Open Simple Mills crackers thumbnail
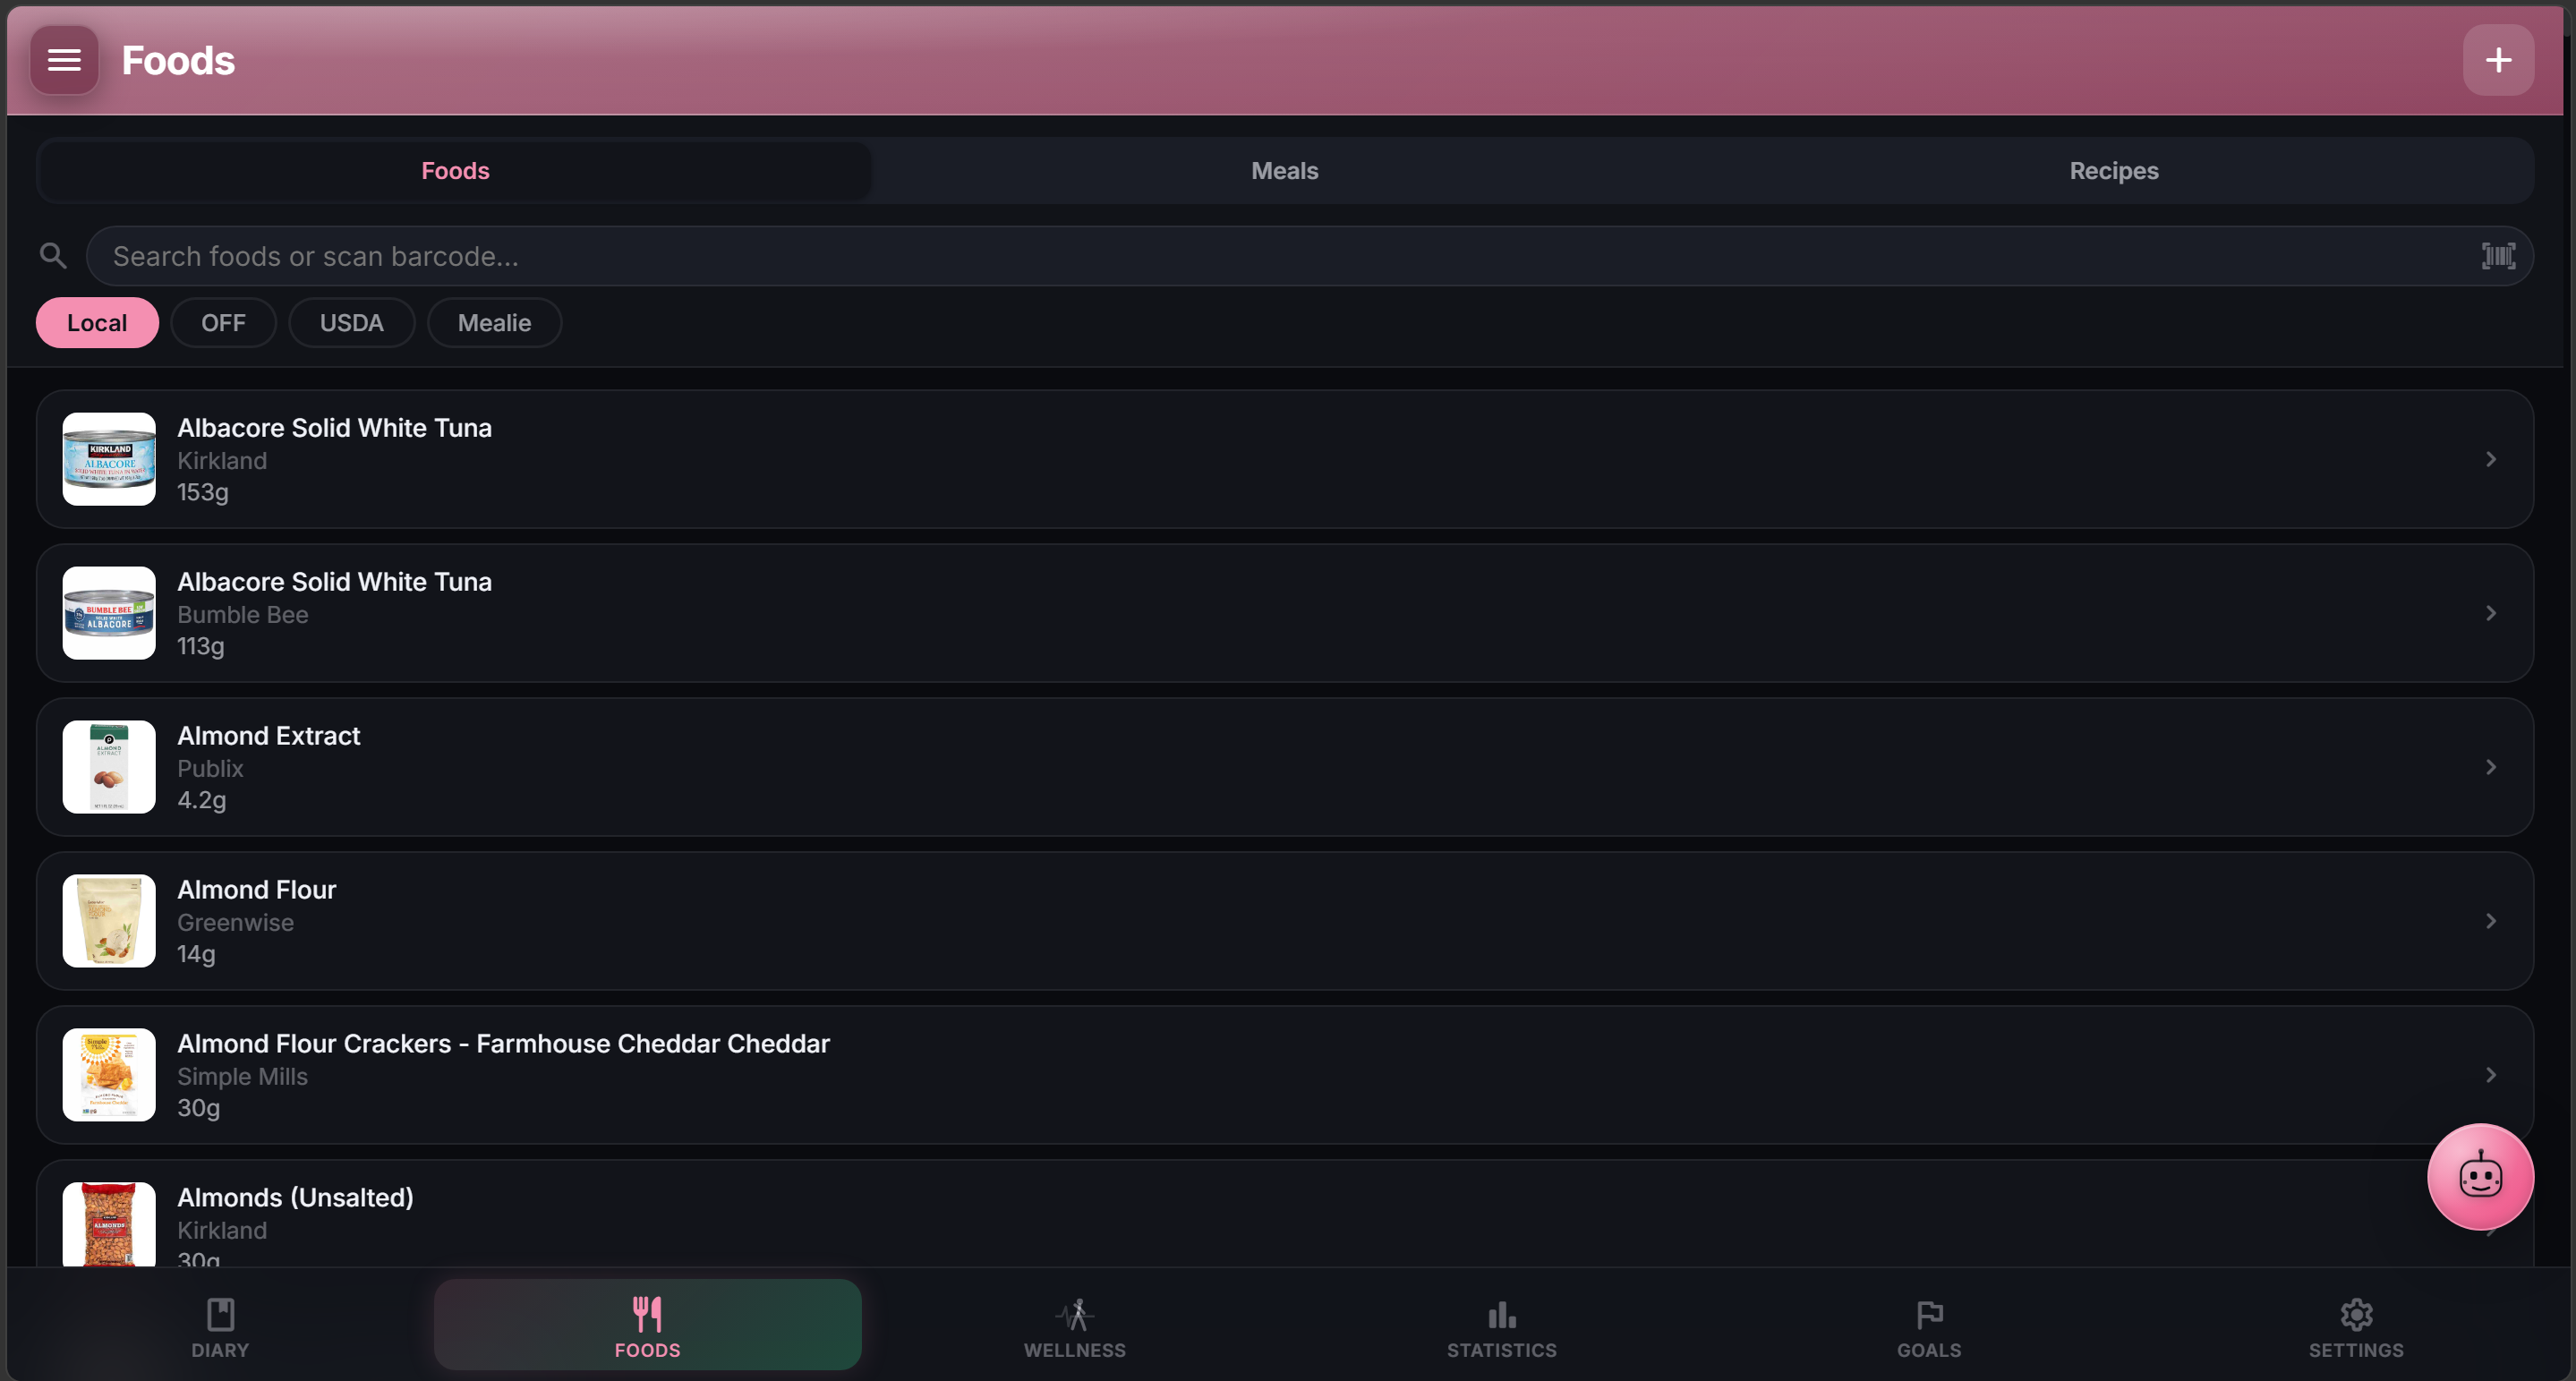This screenshot has height=1381, width=2576. 109,1075
